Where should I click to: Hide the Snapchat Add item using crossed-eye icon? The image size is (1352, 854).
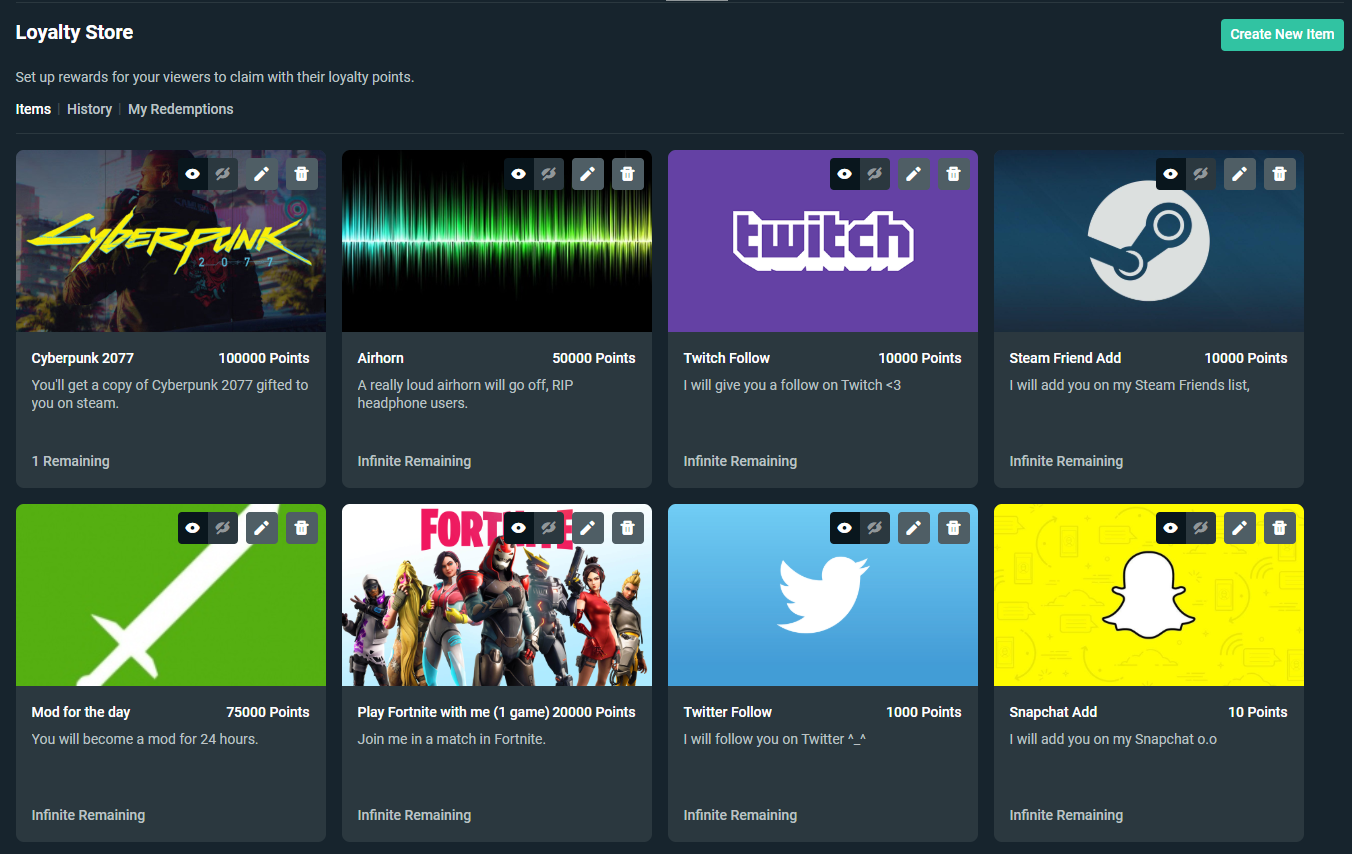[x=1201, y=528]
